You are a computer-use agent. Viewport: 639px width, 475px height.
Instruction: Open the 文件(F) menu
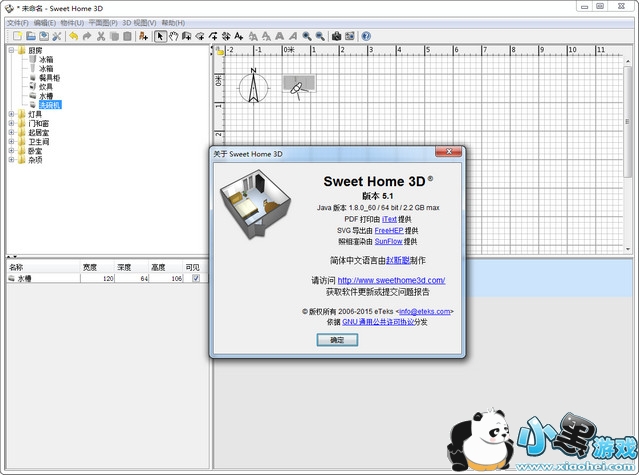tap(17, 22)
